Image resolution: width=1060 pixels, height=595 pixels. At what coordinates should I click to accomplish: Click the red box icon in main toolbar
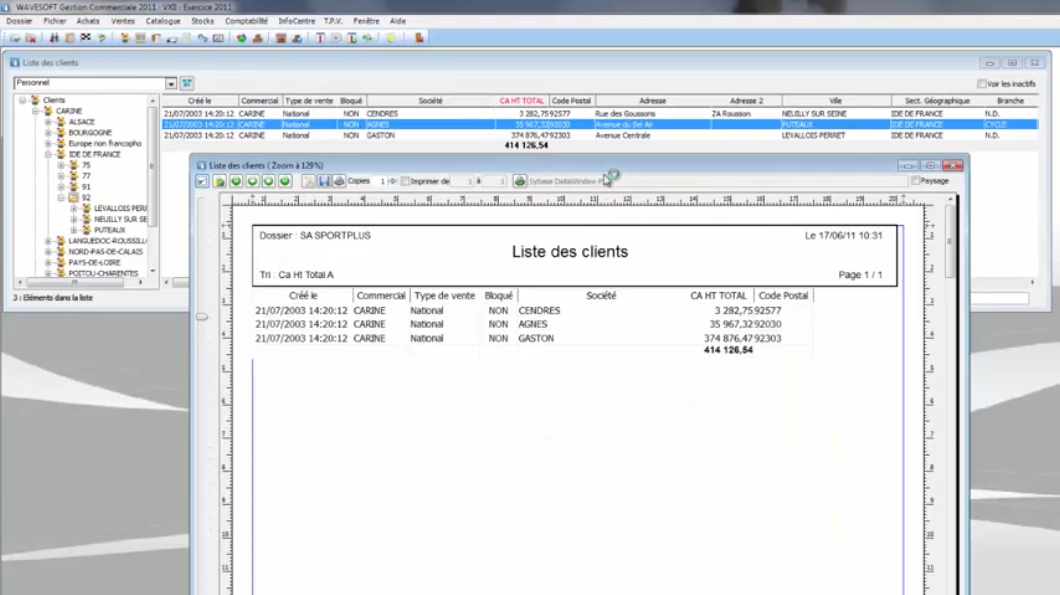point(281,38)
